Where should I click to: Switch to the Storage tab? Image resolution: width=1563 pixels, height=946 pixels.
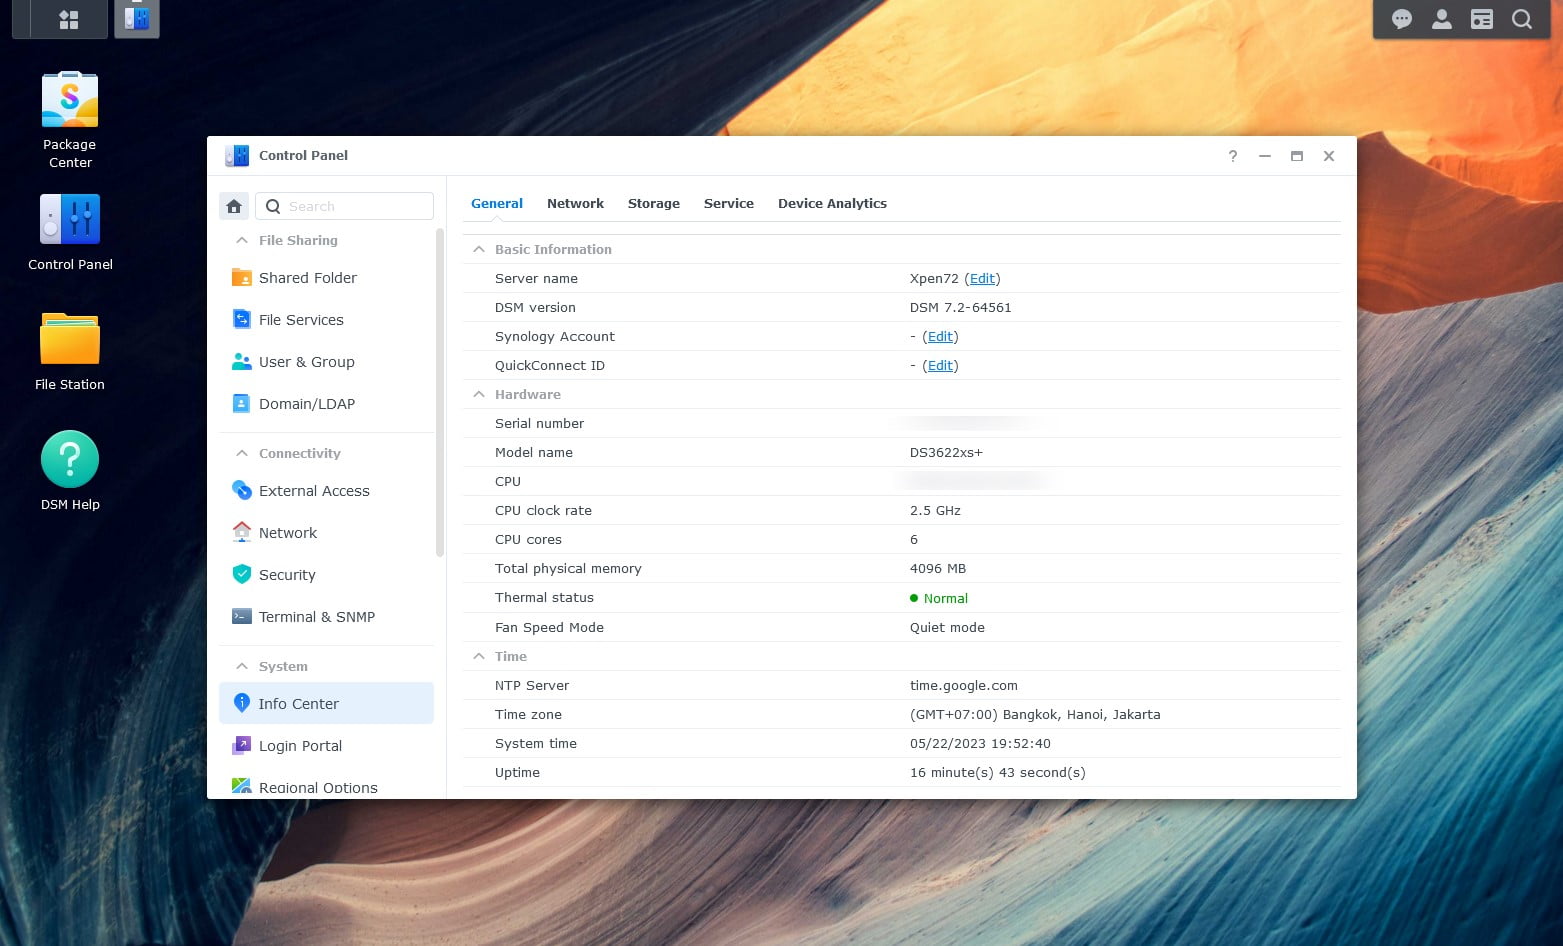click(653, 203)
